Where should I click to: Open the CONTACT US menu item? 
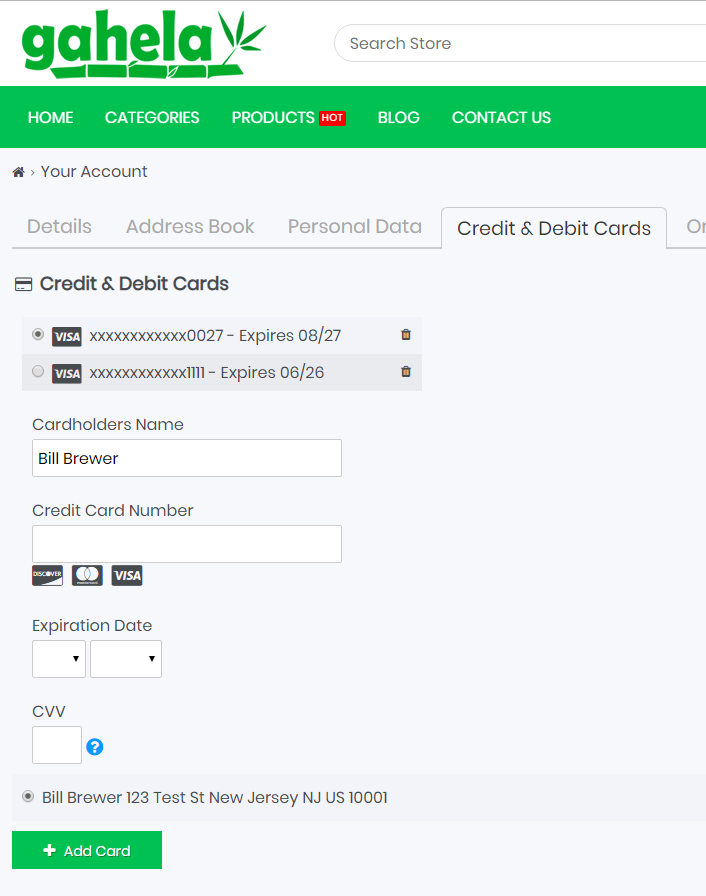click(502, 118)
